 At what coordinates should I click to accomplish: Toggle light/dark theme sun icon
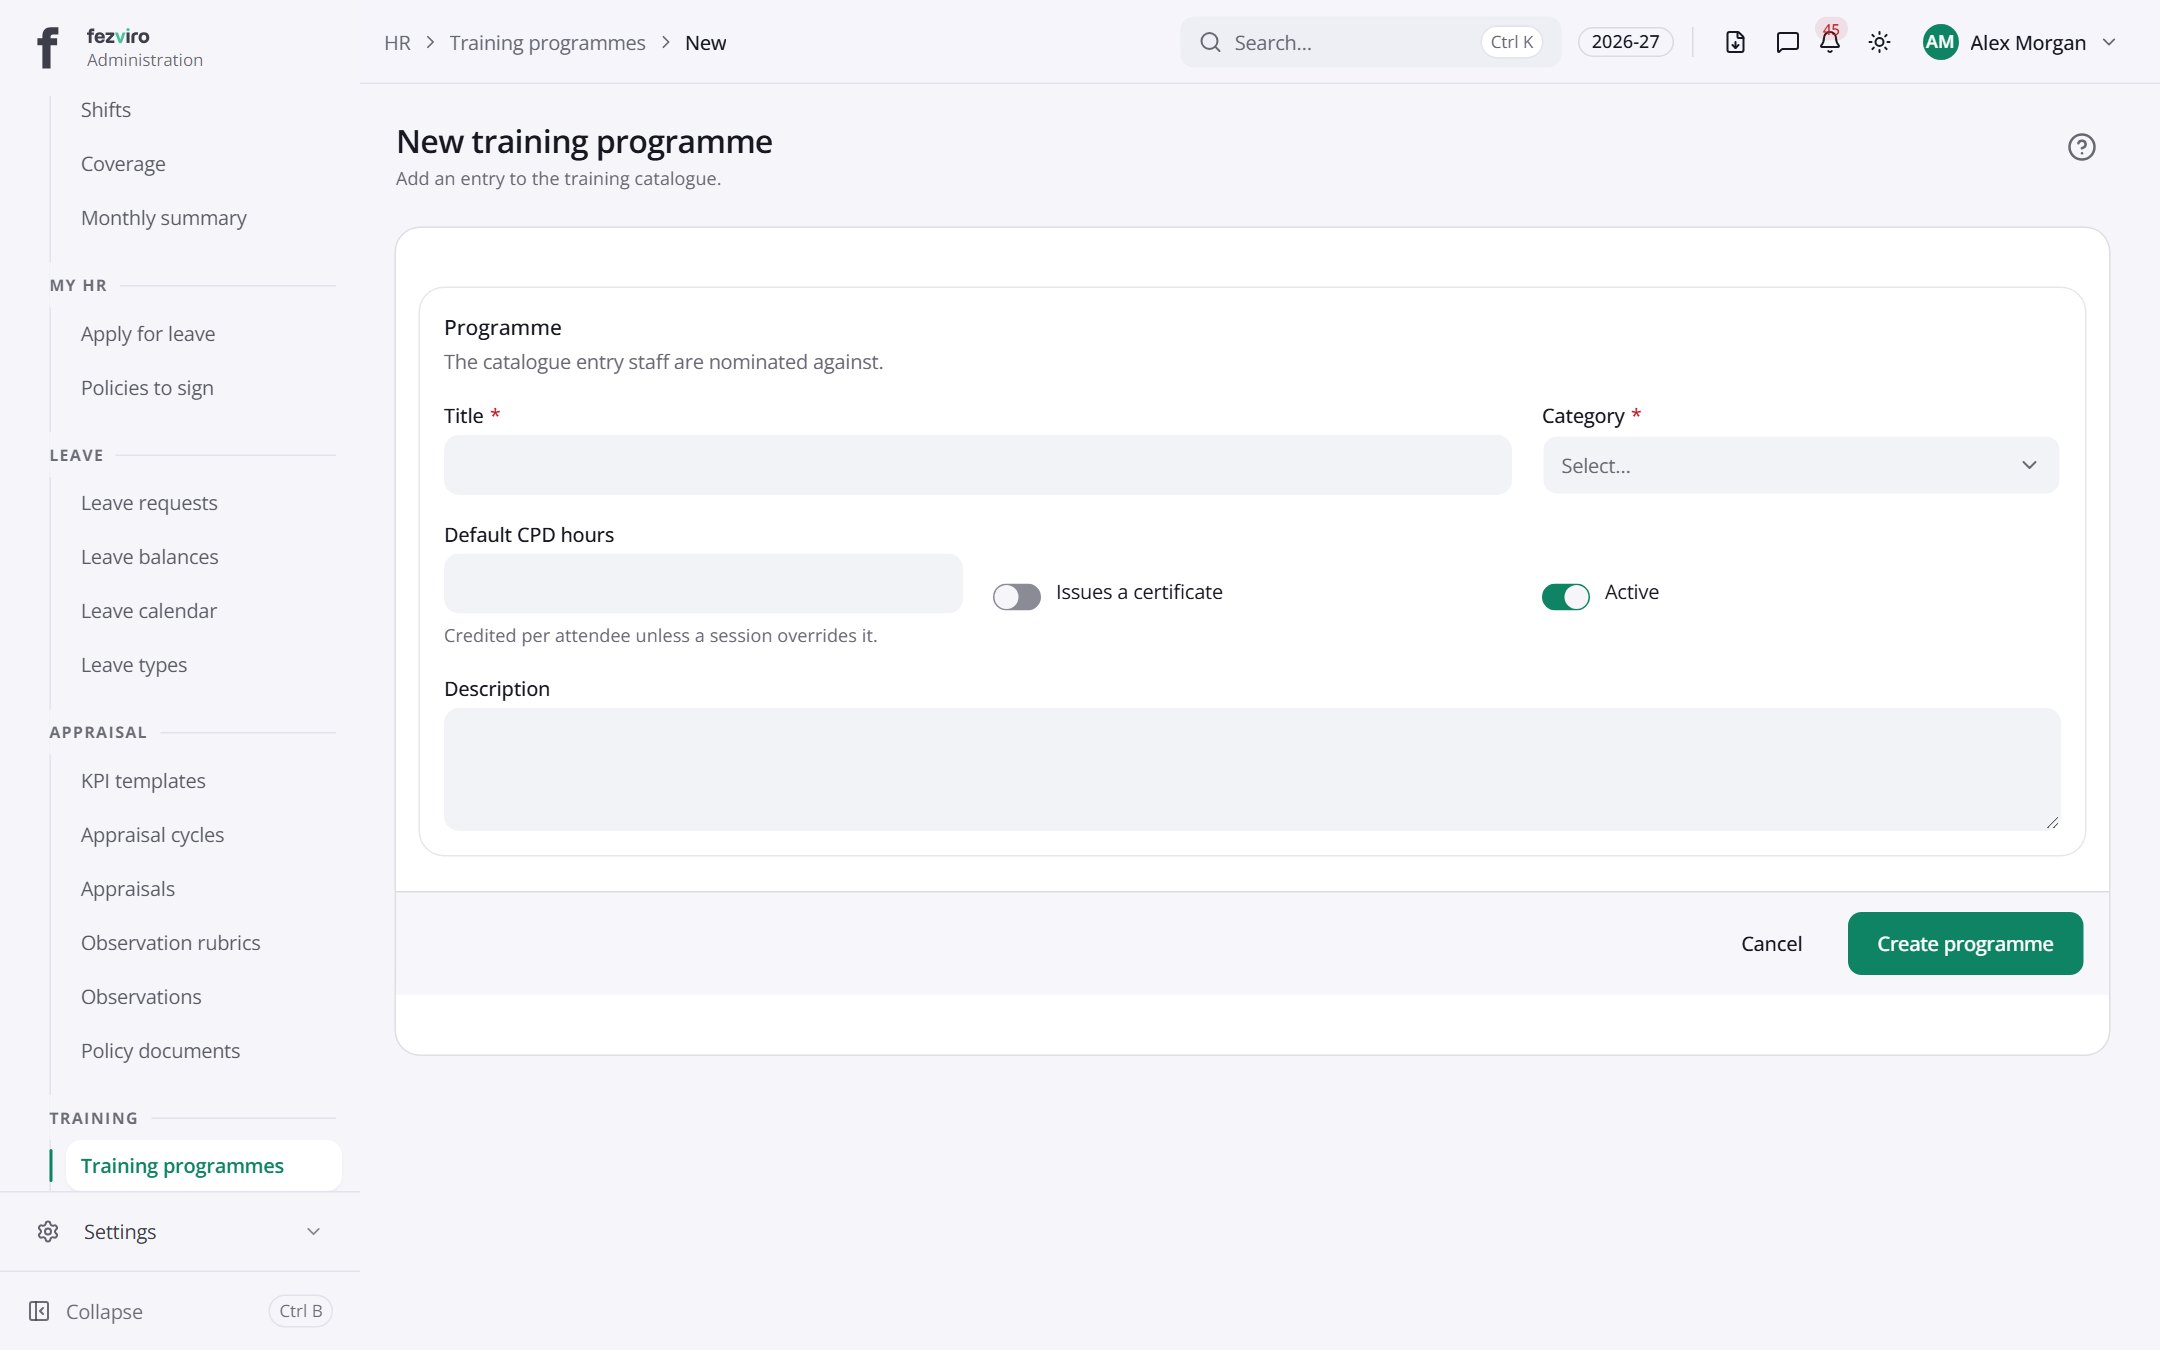point(1879,42)
